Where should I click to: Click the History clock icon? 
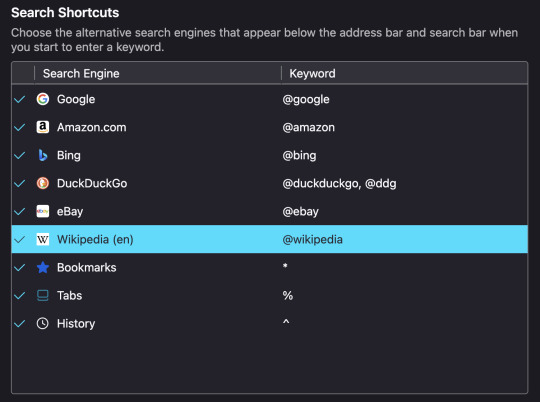pyautogui.click(x=43, y=323)
